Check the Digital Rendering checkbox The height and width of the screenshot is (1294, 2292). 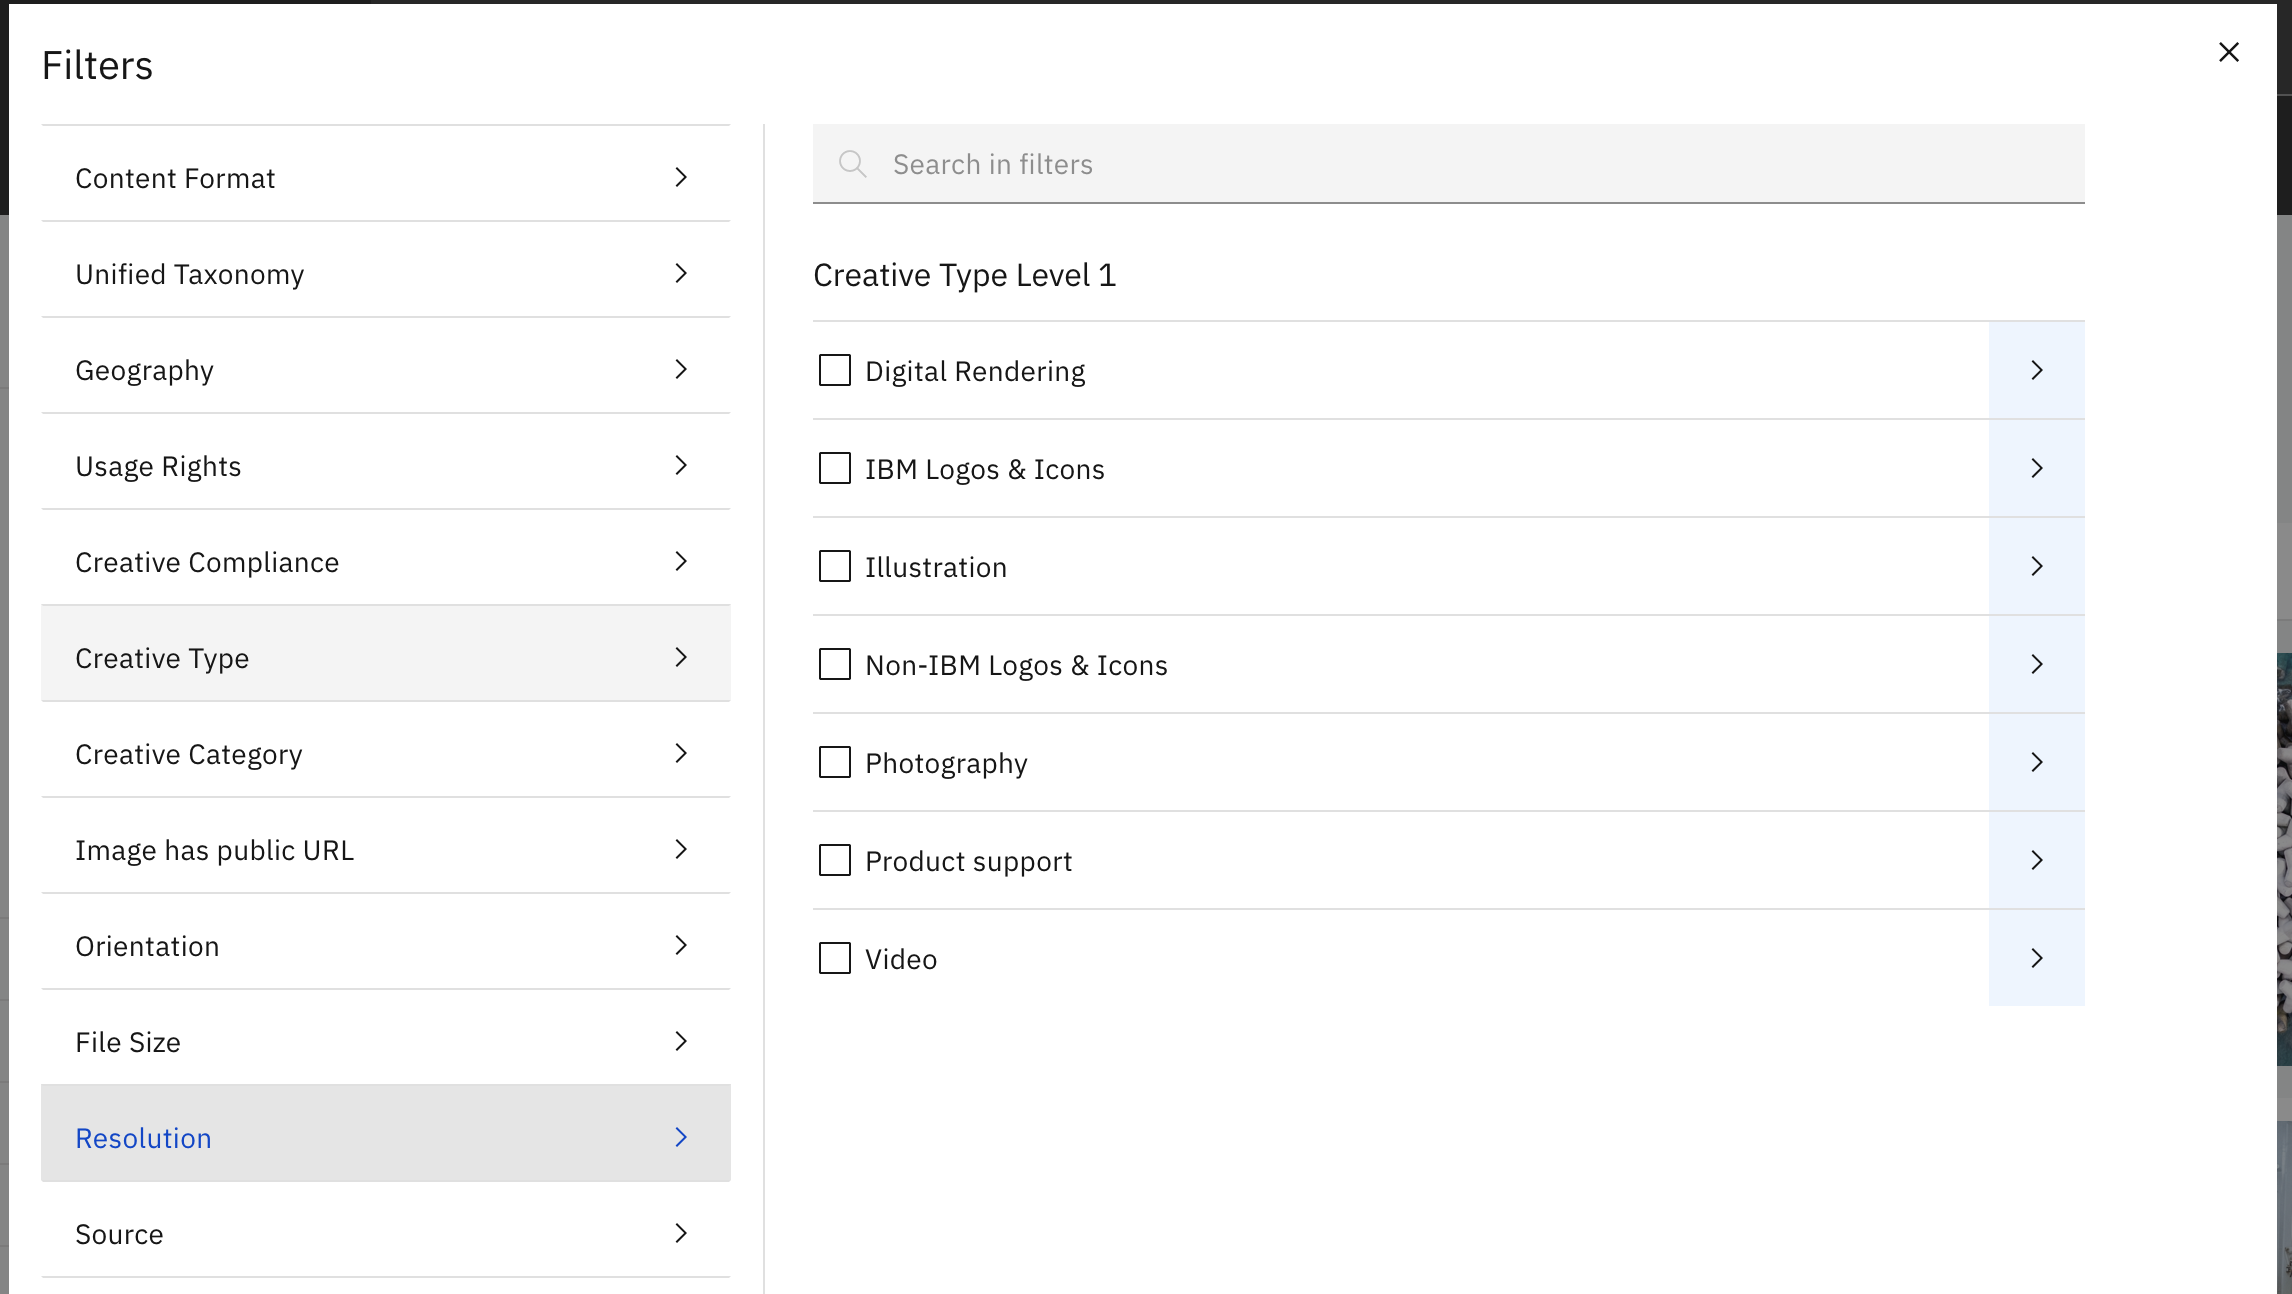point(834,370)
